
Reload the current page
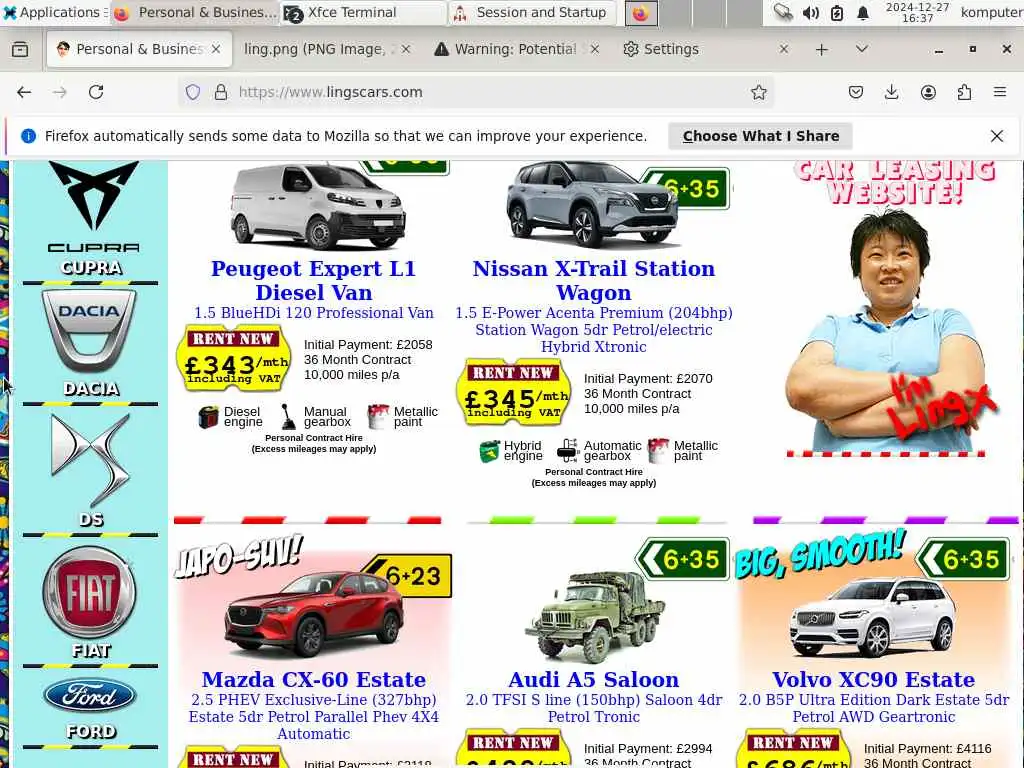[x=96, y=92]
